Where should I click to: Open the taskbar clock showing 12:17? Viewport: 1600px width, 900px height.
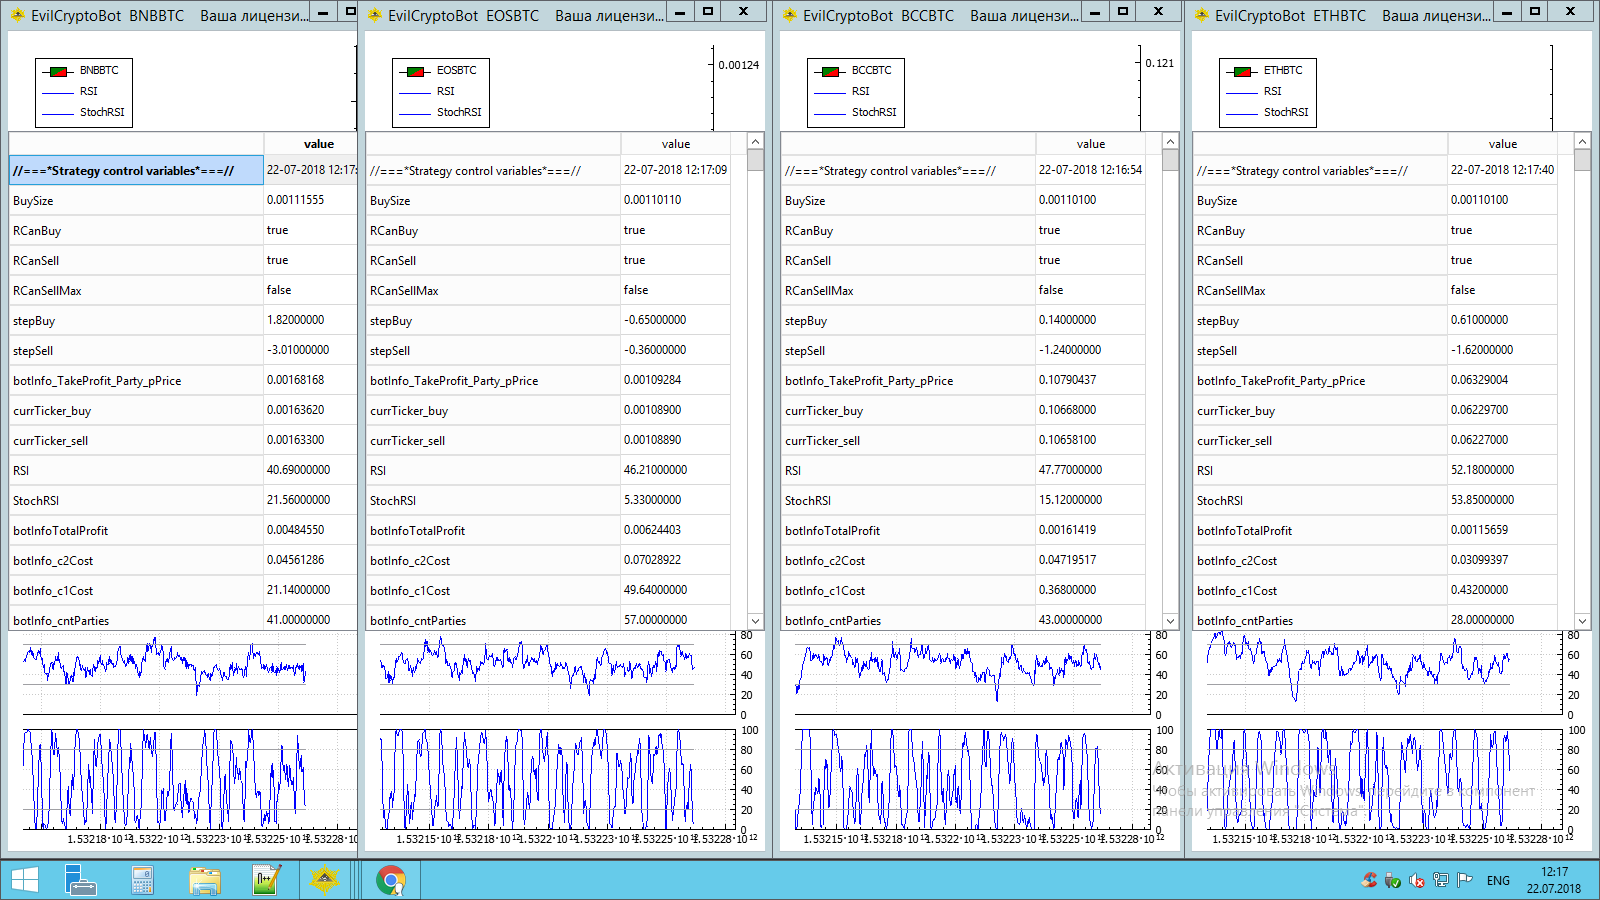click(1554, 880)
